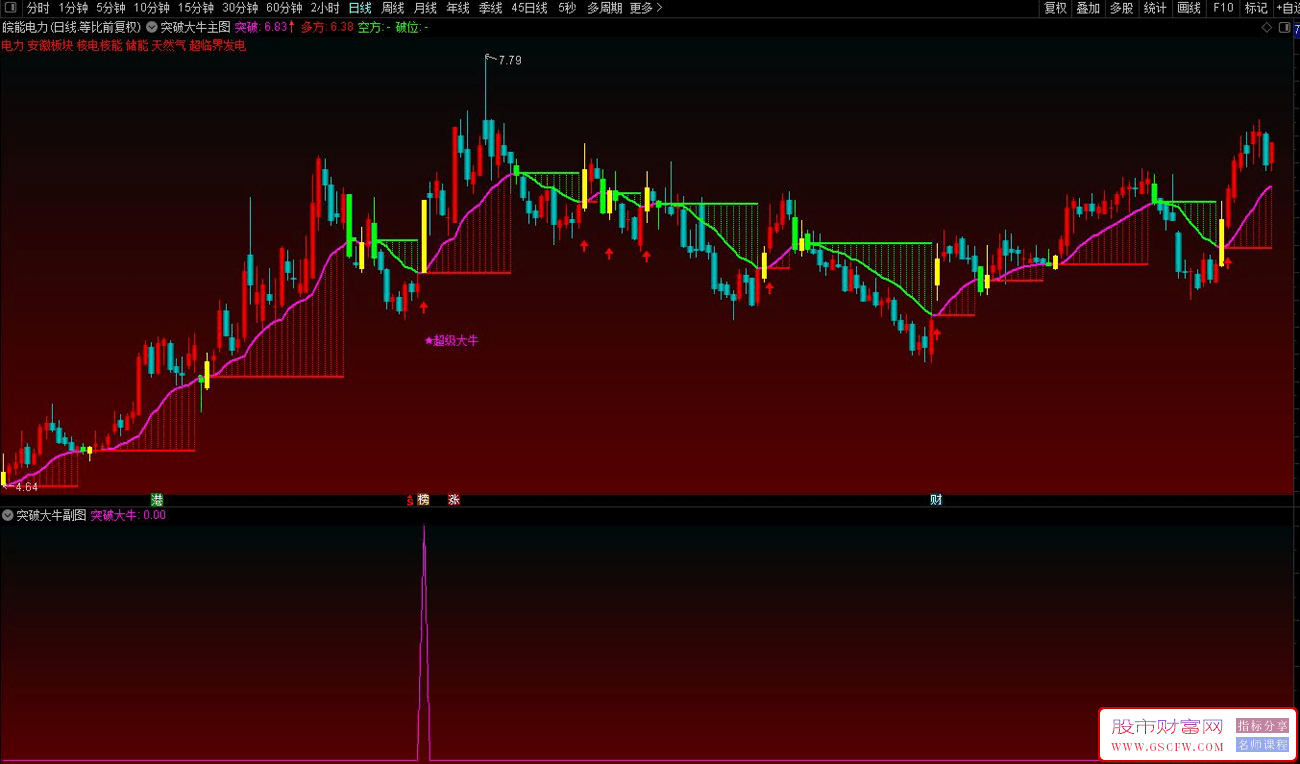This screenshot has height=764, width=1300.
Task: Add stock via +自选 button
Action: (x=1287, y=8)
